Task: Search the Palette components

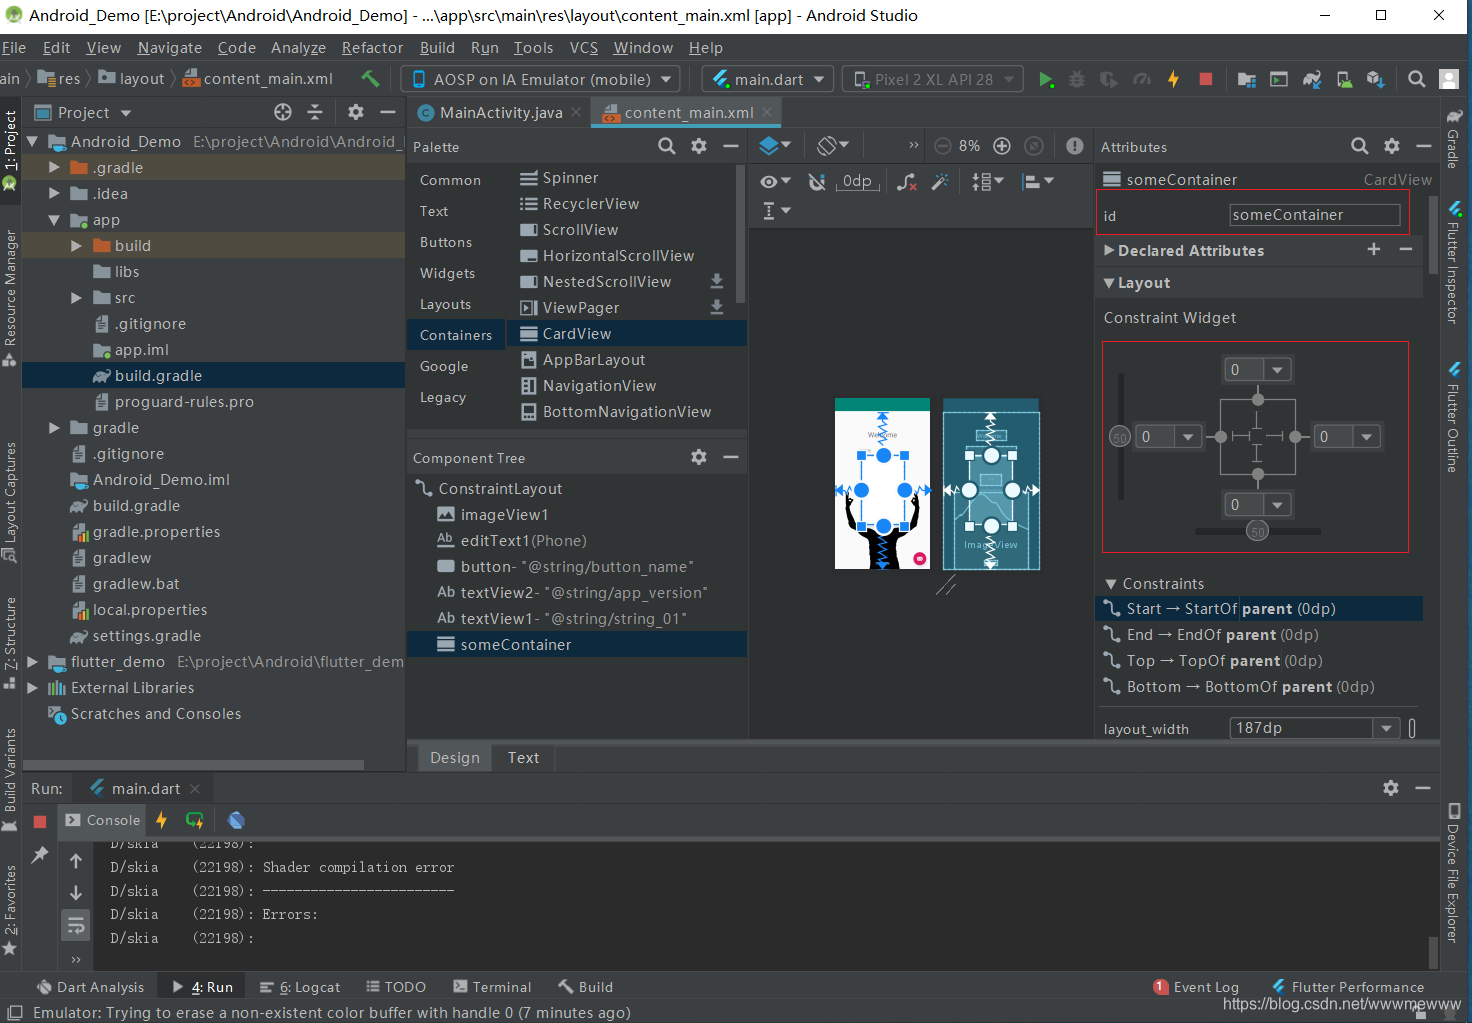Action: coord(667,146)
